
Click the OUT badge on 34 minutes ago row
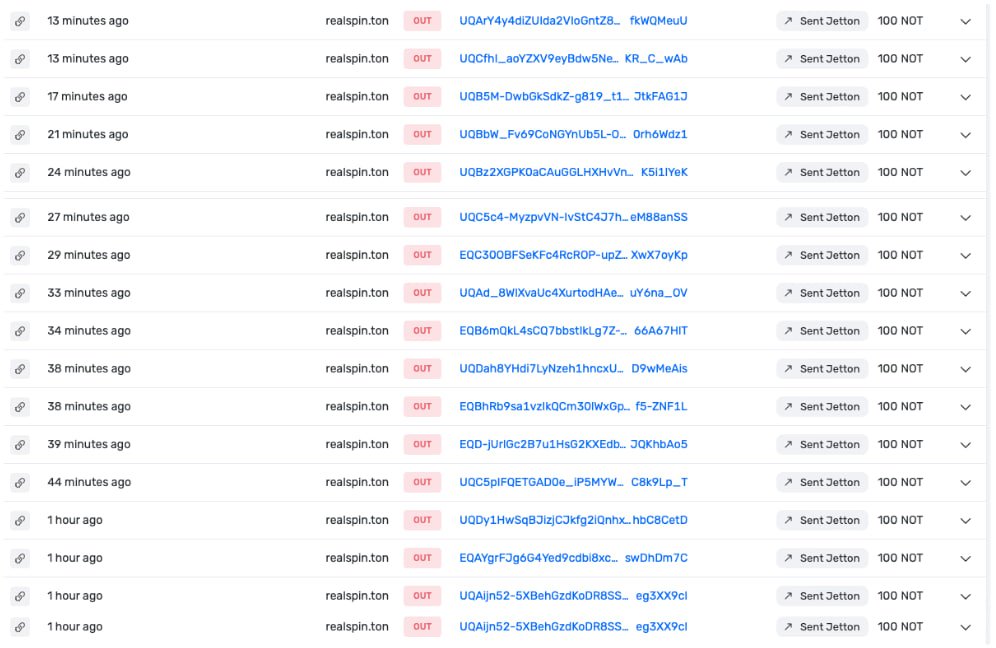[x=422, y=331]
